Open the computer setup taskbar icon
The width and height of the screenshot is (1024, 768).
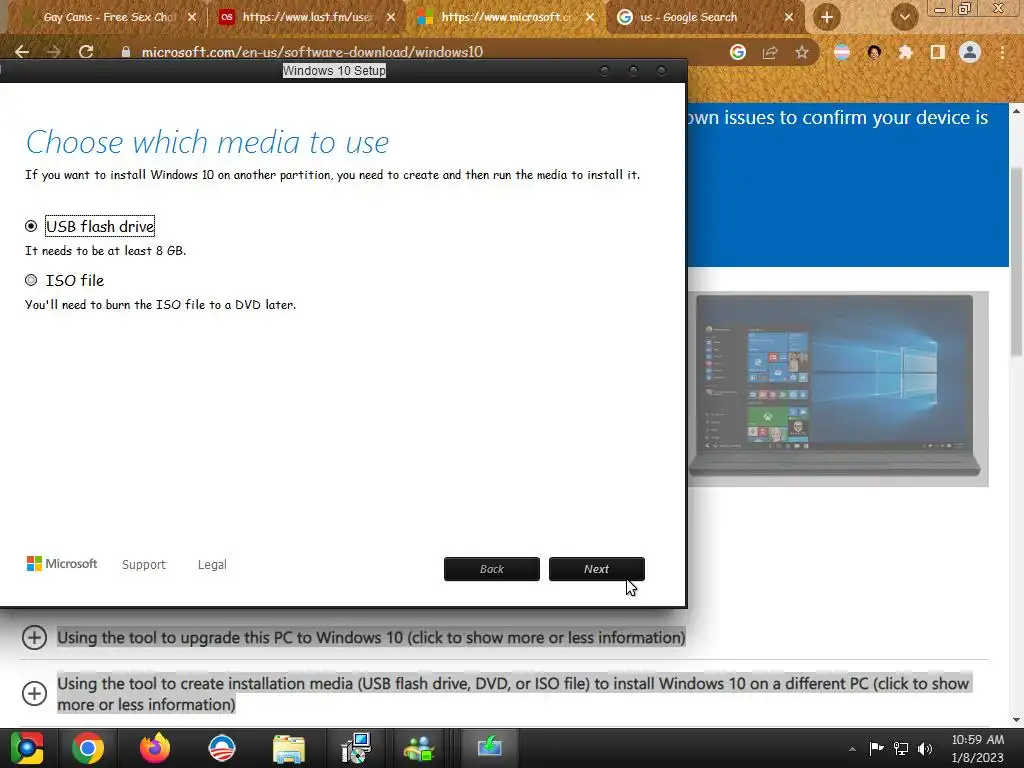click(356, 748)
